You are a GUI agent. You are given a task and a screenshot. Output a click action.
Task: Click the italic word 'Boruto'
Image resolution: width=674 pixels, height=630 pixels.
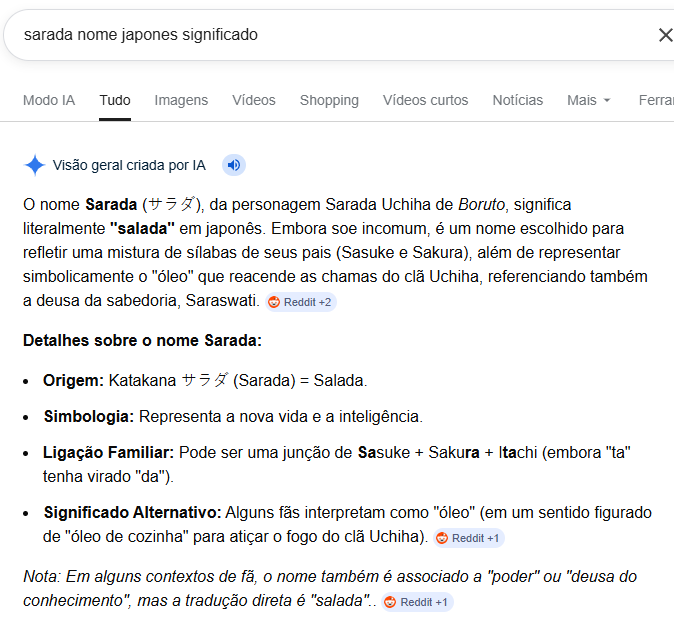click(x=481, y=205)
